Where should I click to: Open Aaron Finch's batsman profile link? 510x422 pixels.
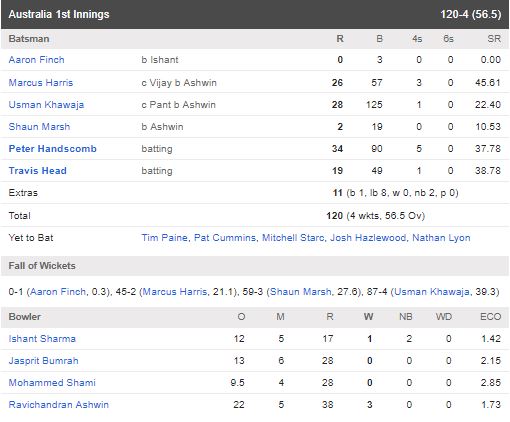coord(36,60)
